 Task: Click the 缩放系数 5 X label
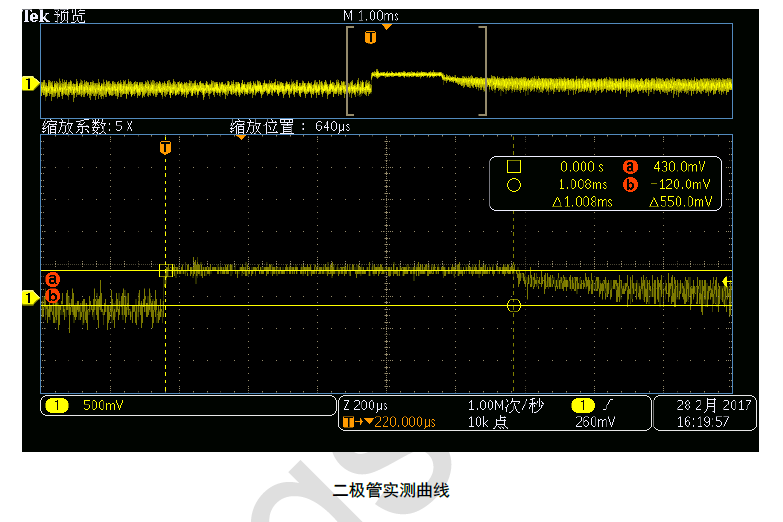click(87, 127)
